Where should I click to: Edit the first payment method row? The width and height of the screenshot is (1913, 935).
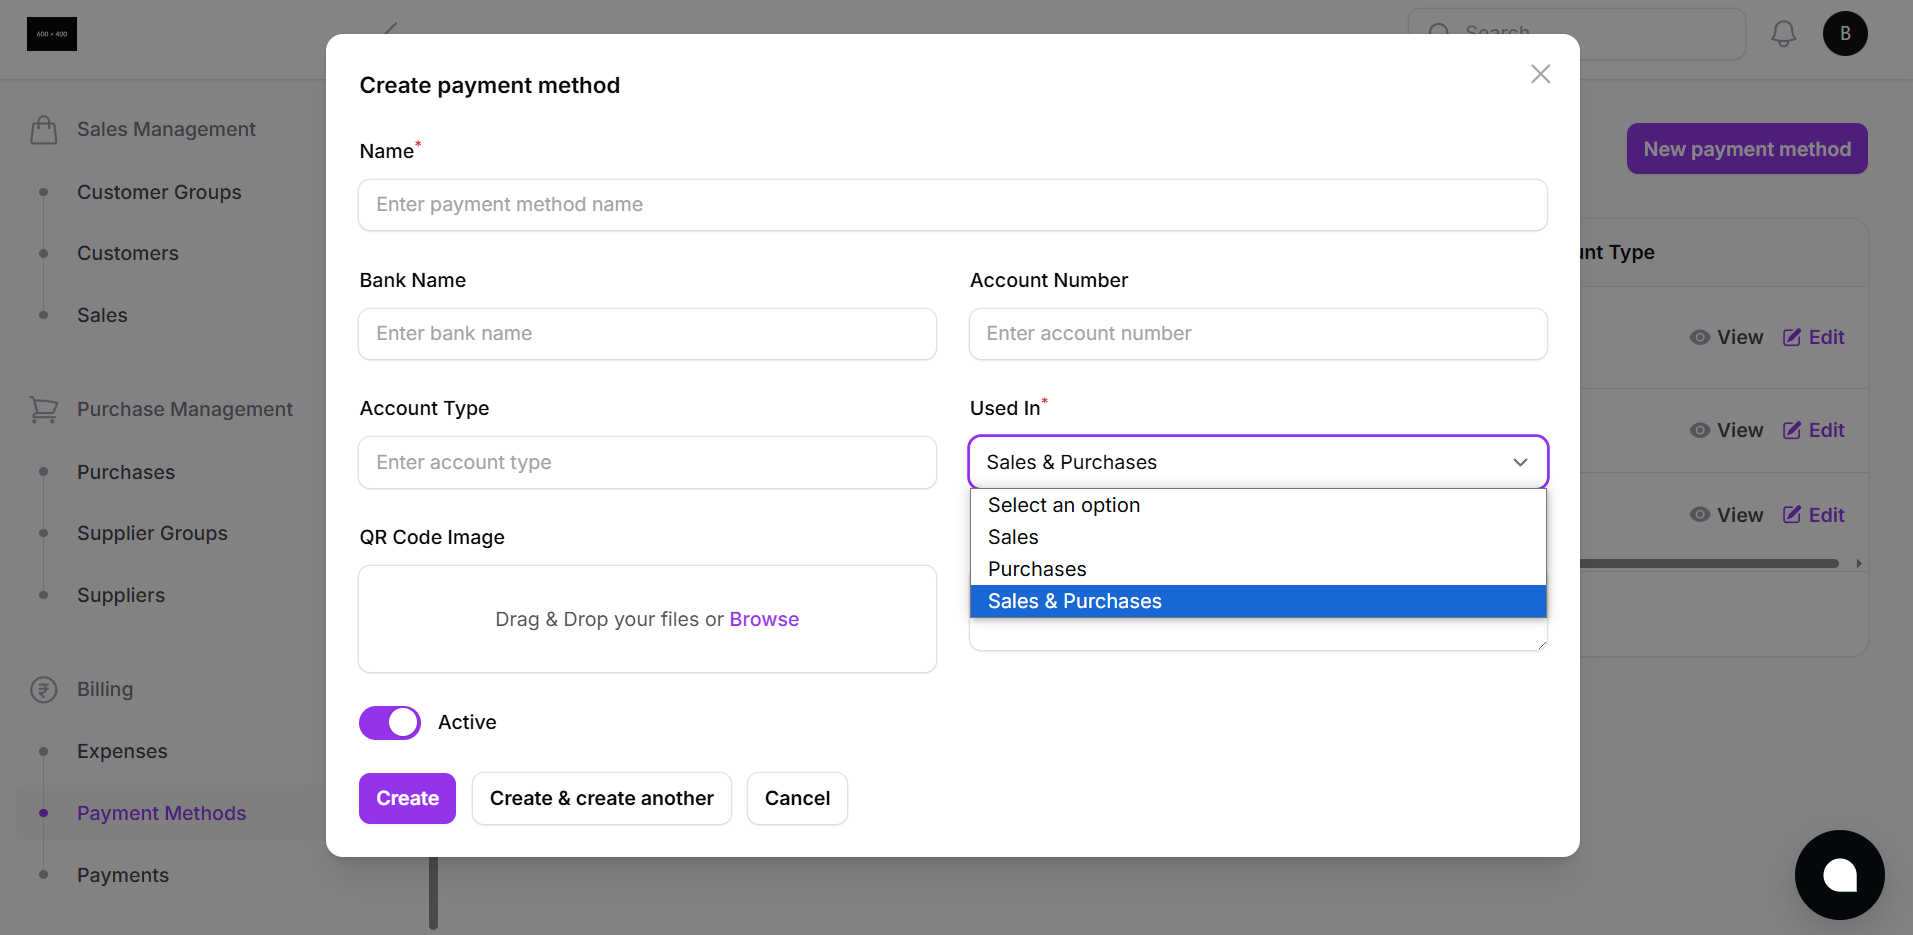(x=1813, y=337)
